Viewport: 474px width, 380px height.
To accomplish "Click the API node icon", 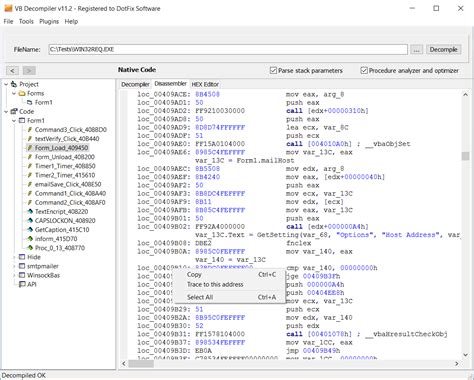I will (x=22, y=284).
